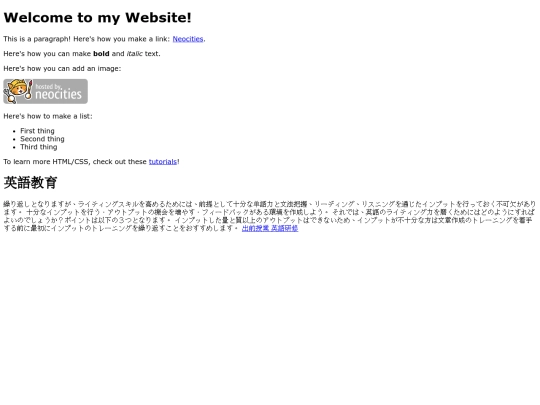
Task: Open the tutorials link
Action: click(163, 162)
